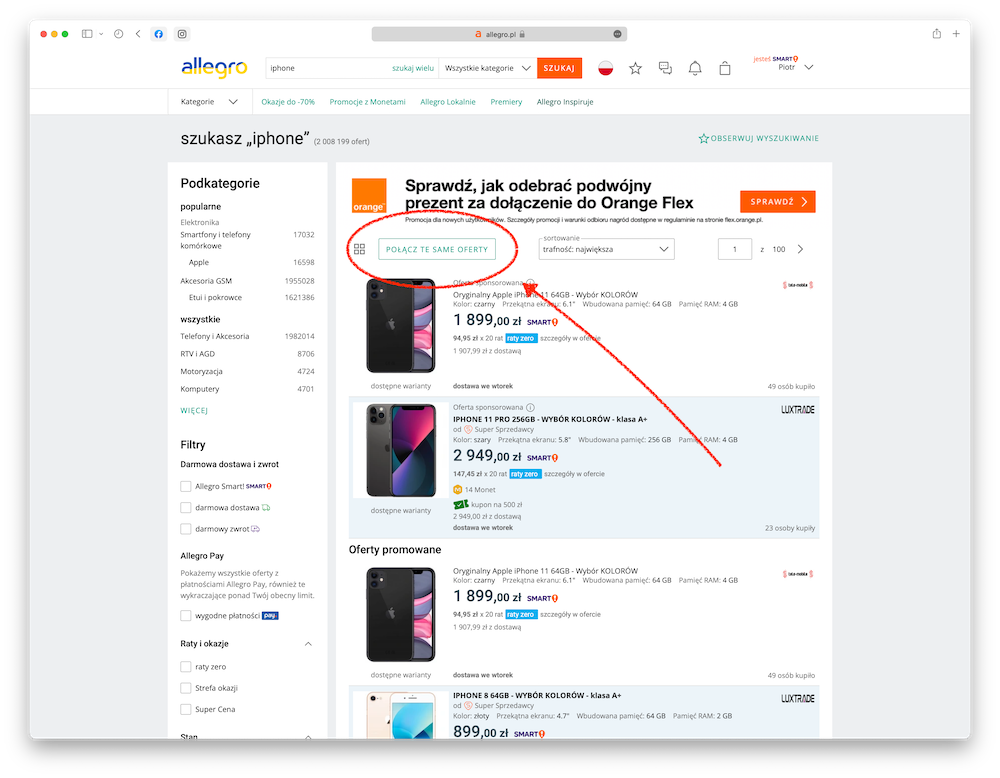Open the iPhone 11 Pro 256GB thumbnail
This screenshot has height=778, width=1000.
click(x=401, y=450)
